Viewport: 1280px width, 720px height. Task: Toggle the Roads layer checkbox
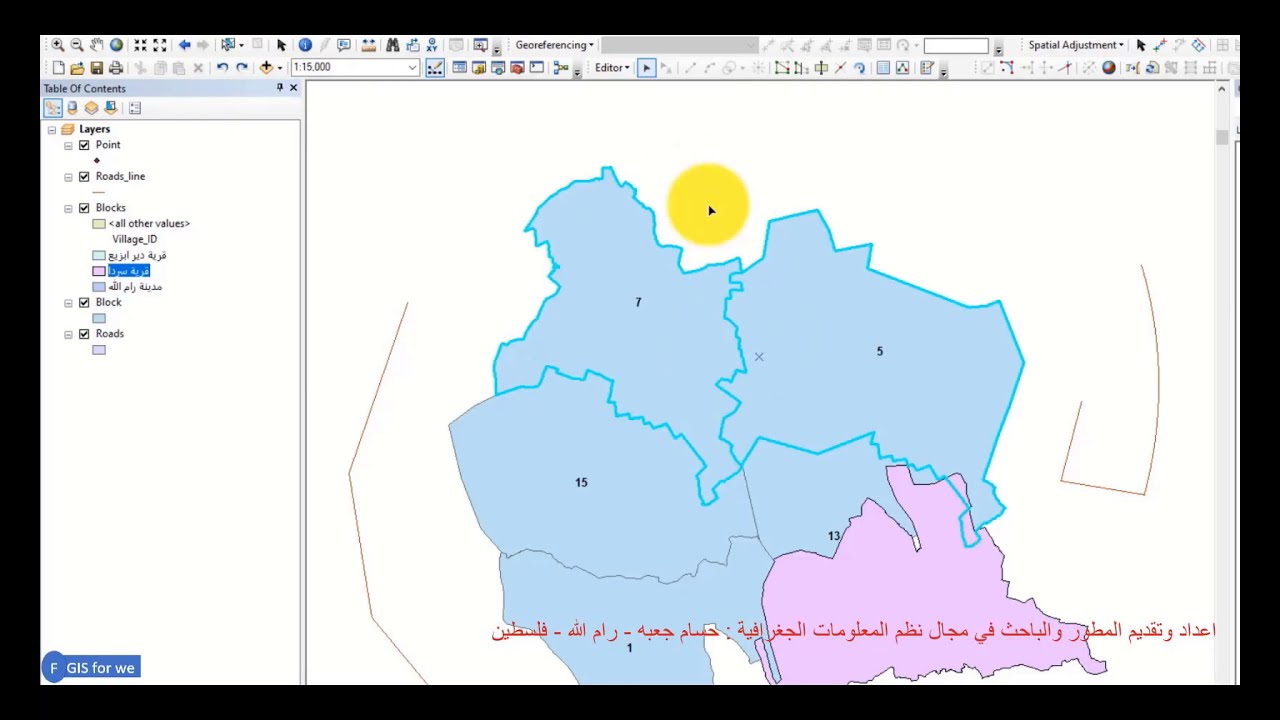click(84, 334)
